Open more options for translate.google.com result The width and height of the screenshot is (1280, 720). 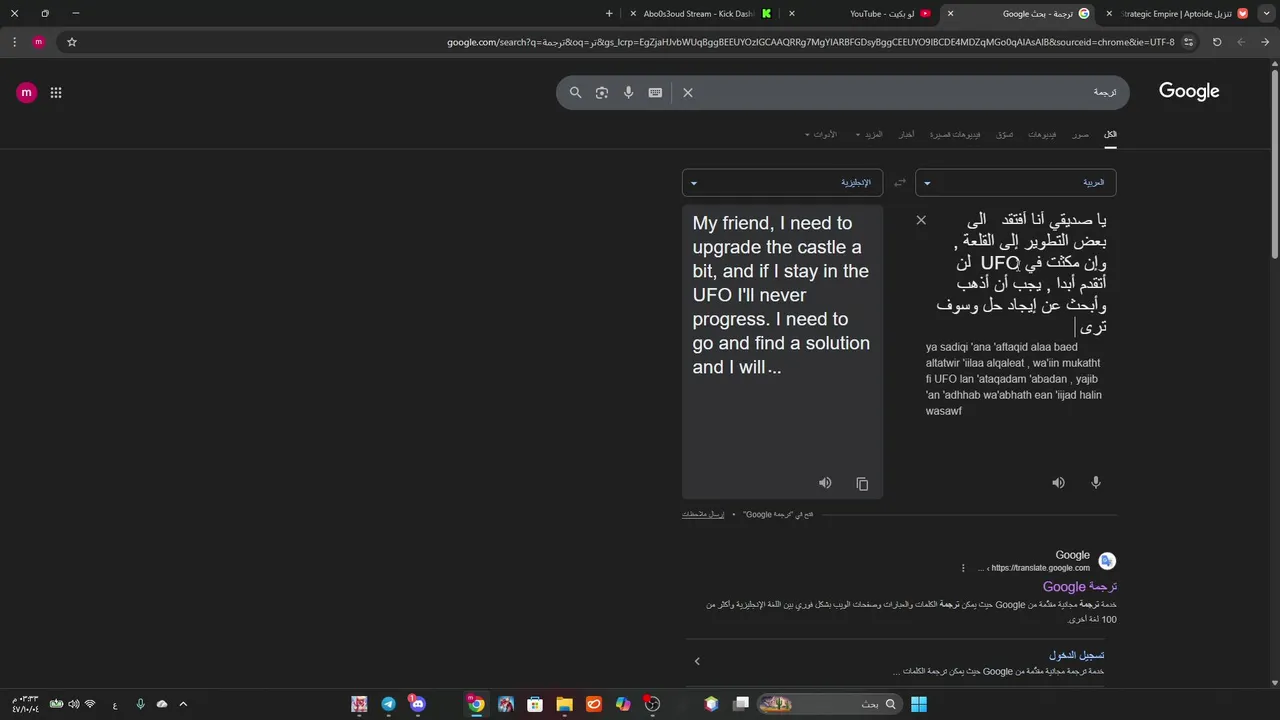[x=963, y=568]
